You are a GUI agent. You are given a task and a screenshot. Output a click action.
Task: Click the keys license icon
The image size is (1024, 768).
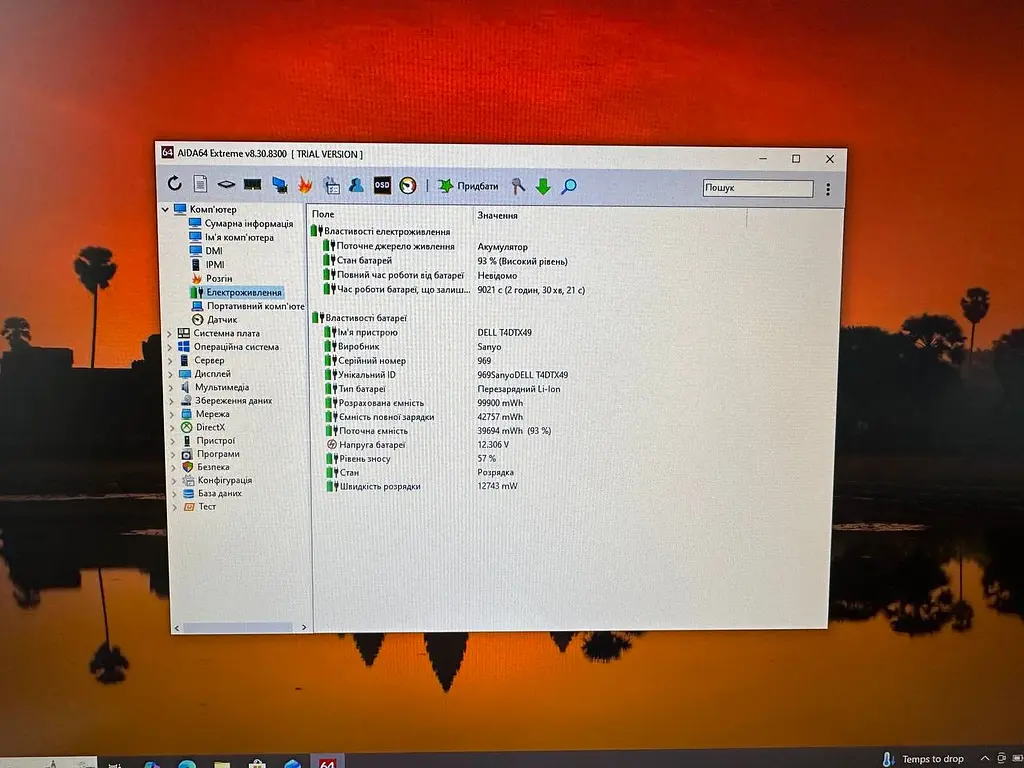518,187
